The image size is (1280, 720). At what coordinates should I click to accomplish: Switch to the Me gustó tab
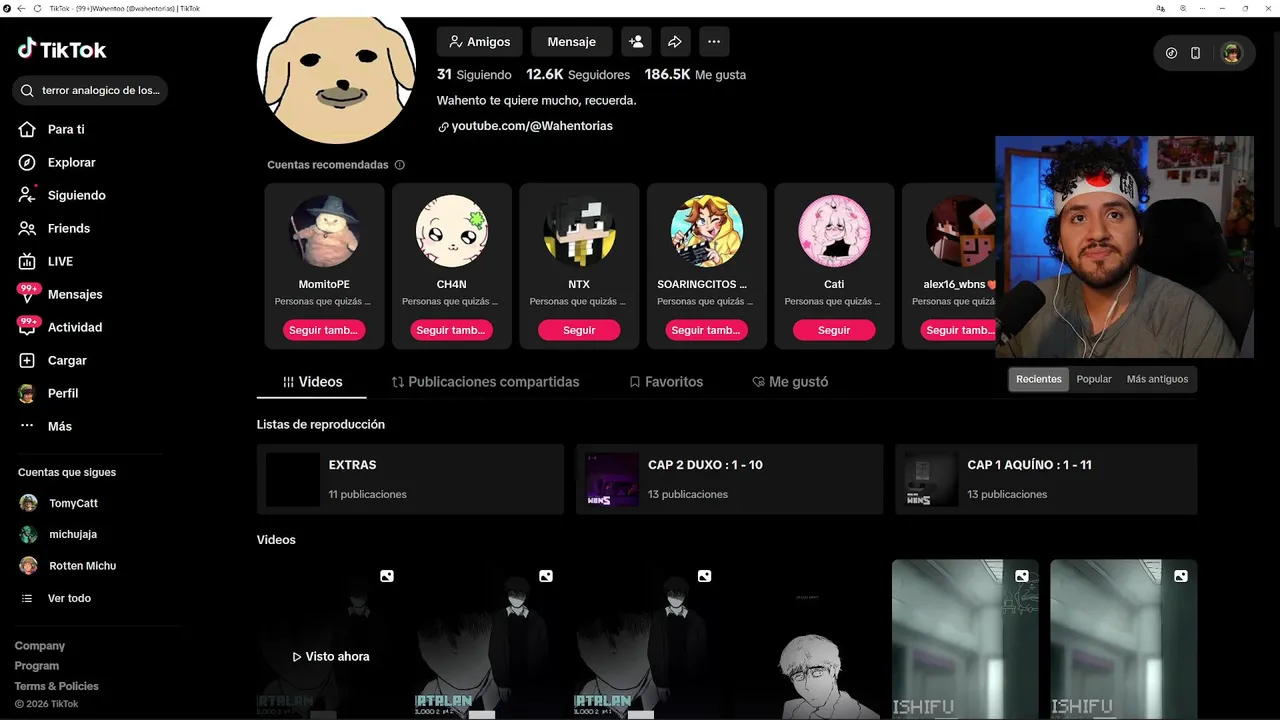click(790, 382)
